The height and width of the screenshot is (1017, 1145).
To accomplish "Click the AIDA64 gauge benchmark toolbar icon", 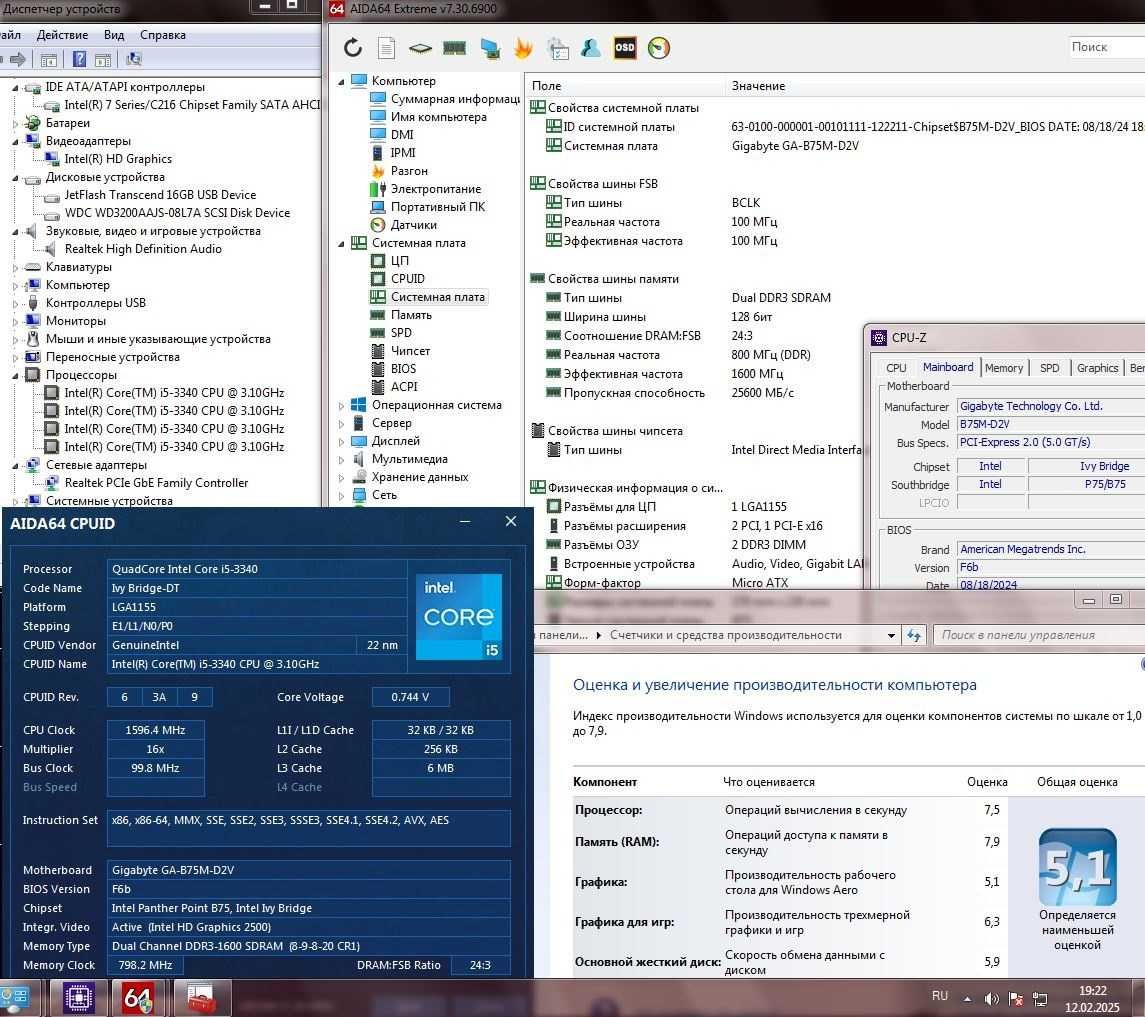I will (x=659, y=48).
